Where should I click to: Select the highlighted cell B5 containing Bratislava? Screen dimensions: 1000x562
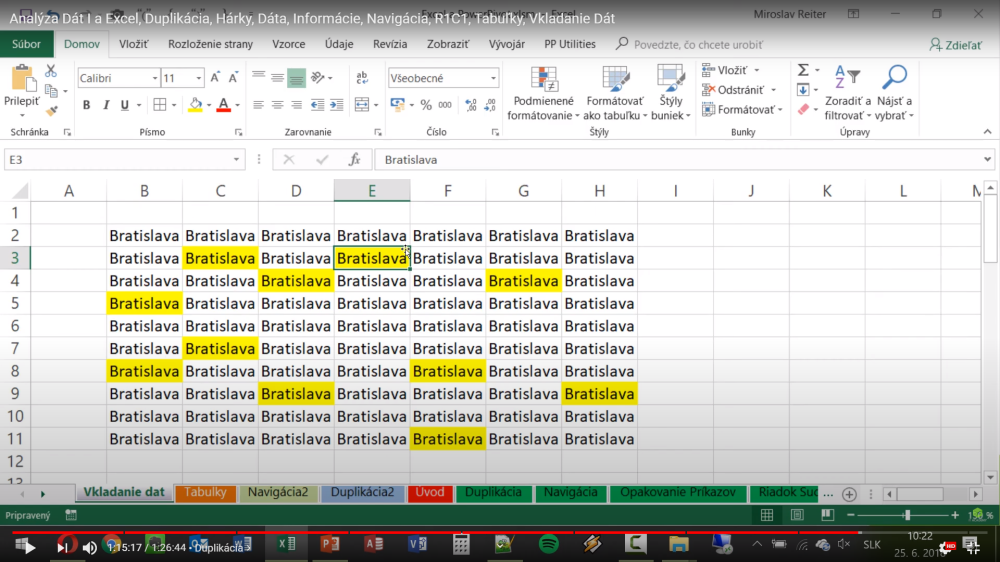(145, 303)
